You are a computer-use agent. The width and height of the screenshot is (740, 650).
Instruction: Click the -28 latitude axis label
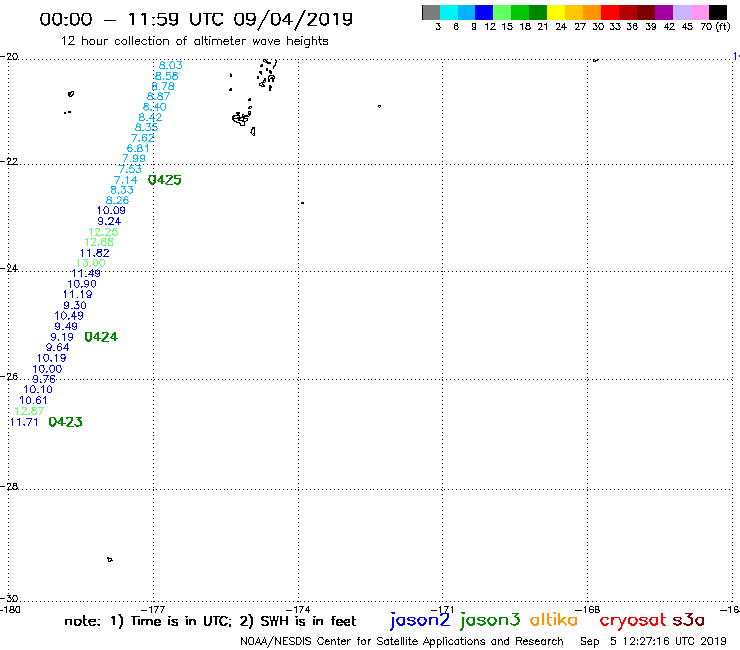tap(9, 486)
